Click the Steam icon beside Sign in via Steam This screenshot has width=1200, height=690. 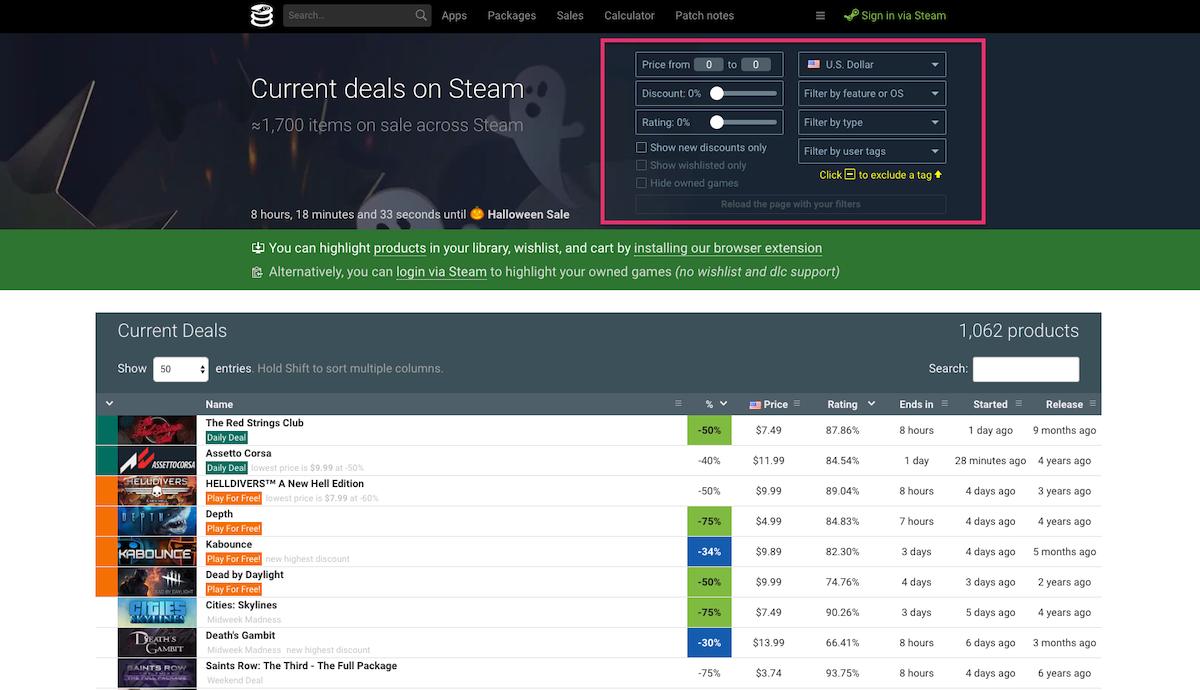[x=851, y=15]
